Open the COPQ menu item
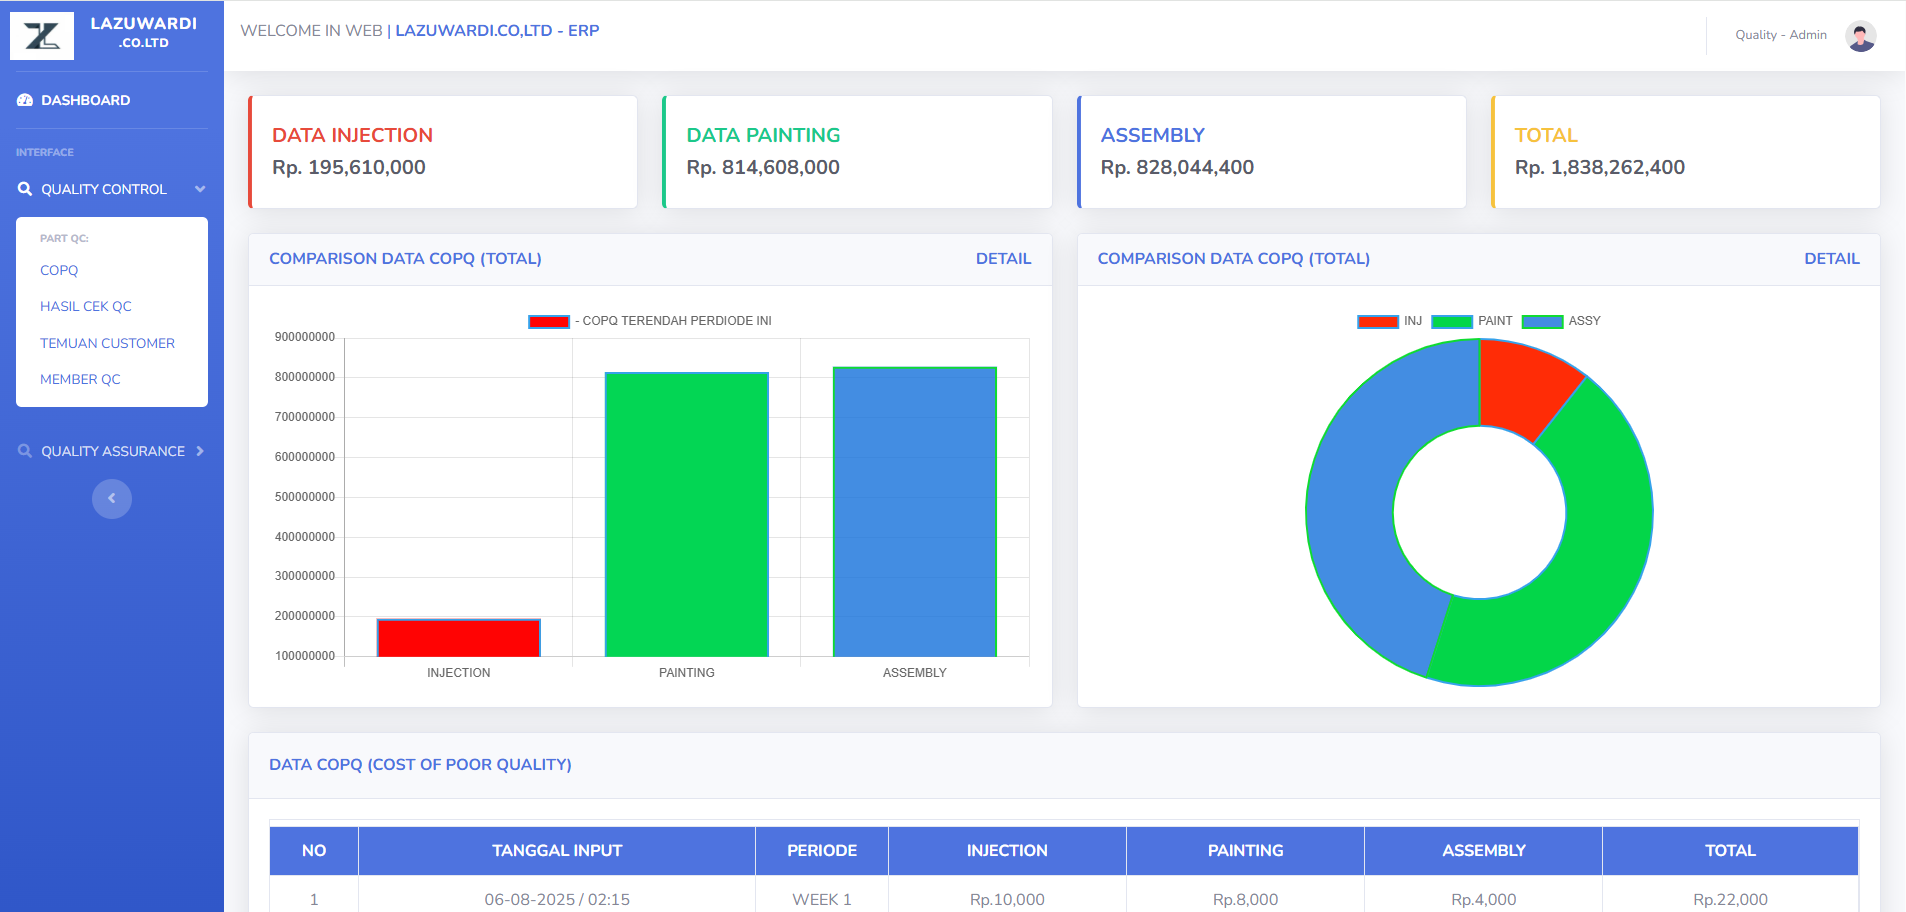1906x912 pixels. pyautogui.click(x=59, y=270)
